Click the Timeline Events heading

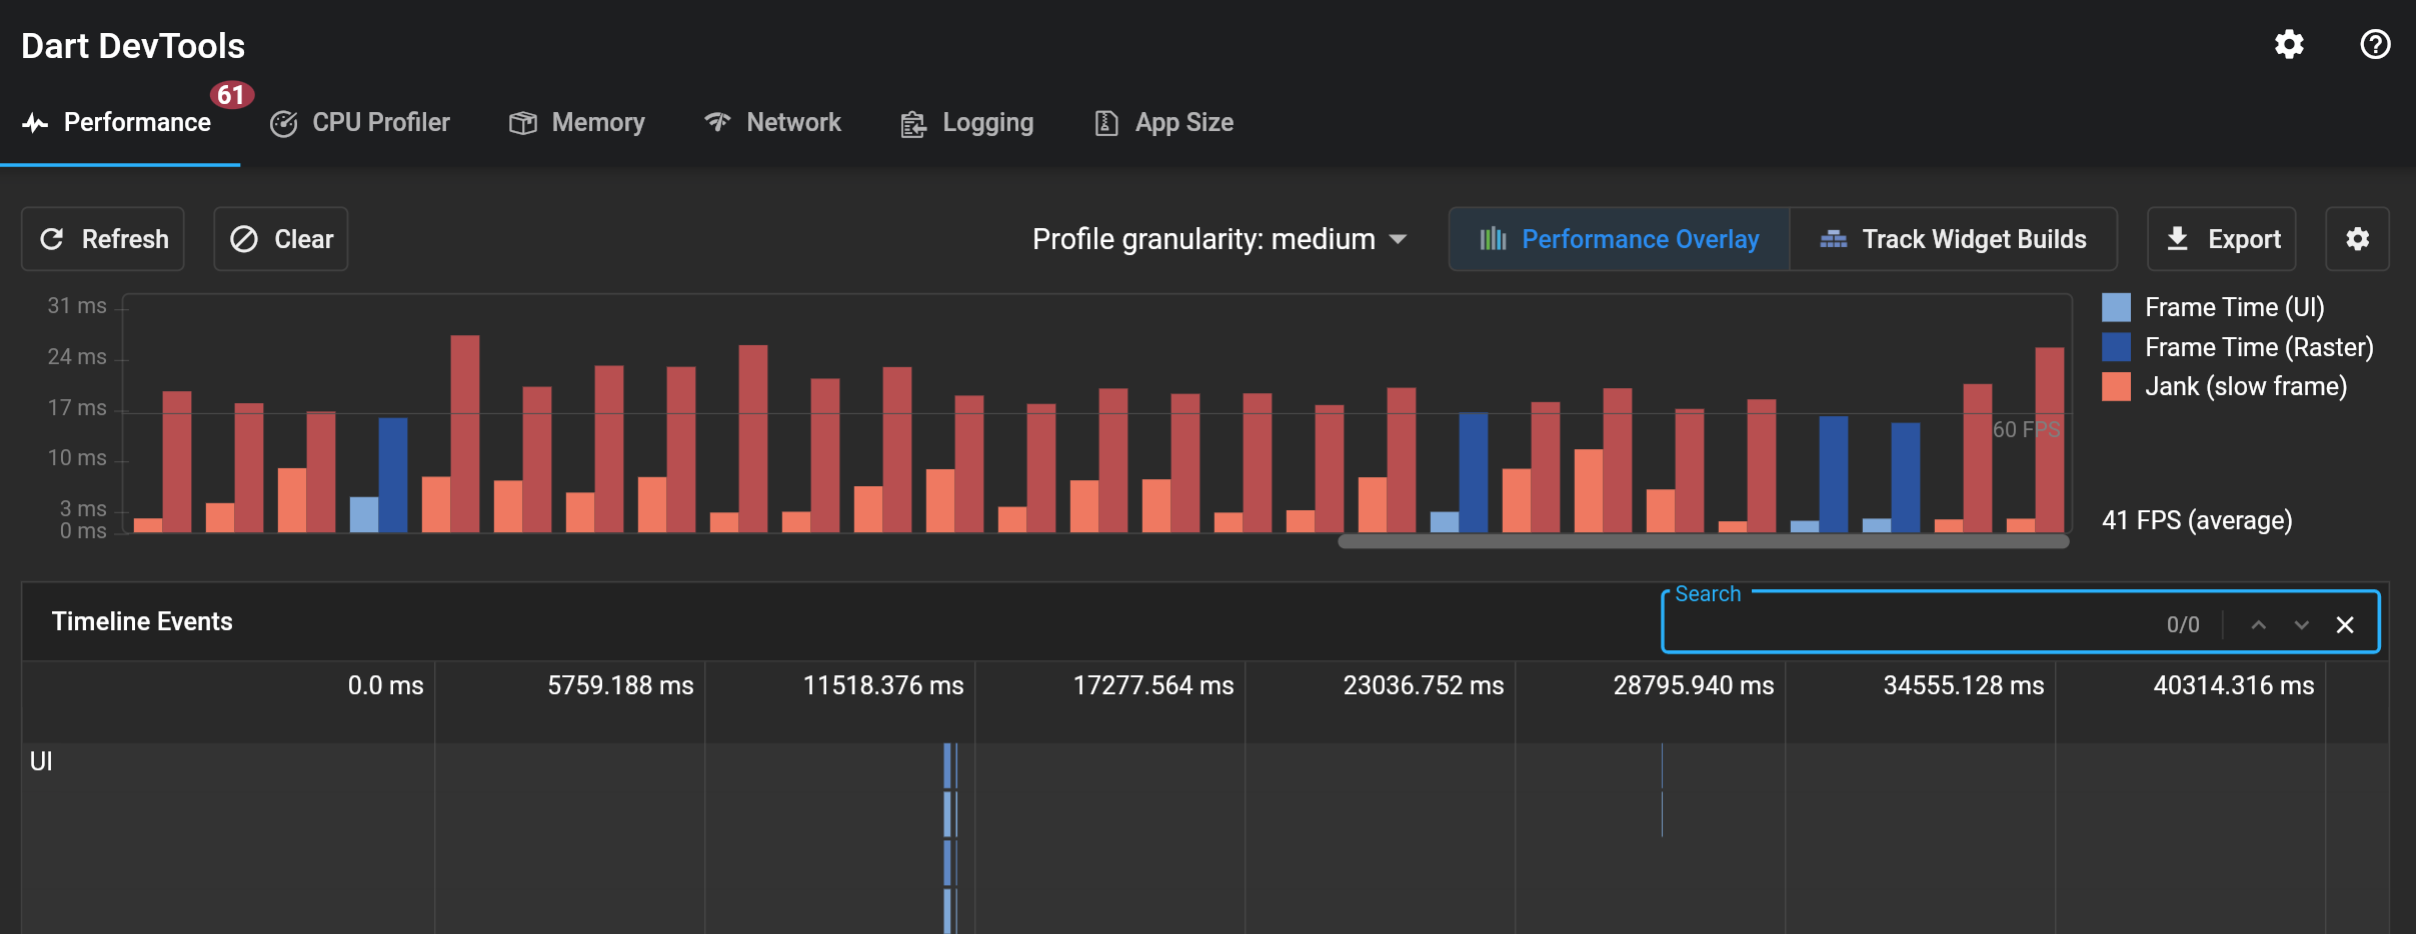point(142,621)
